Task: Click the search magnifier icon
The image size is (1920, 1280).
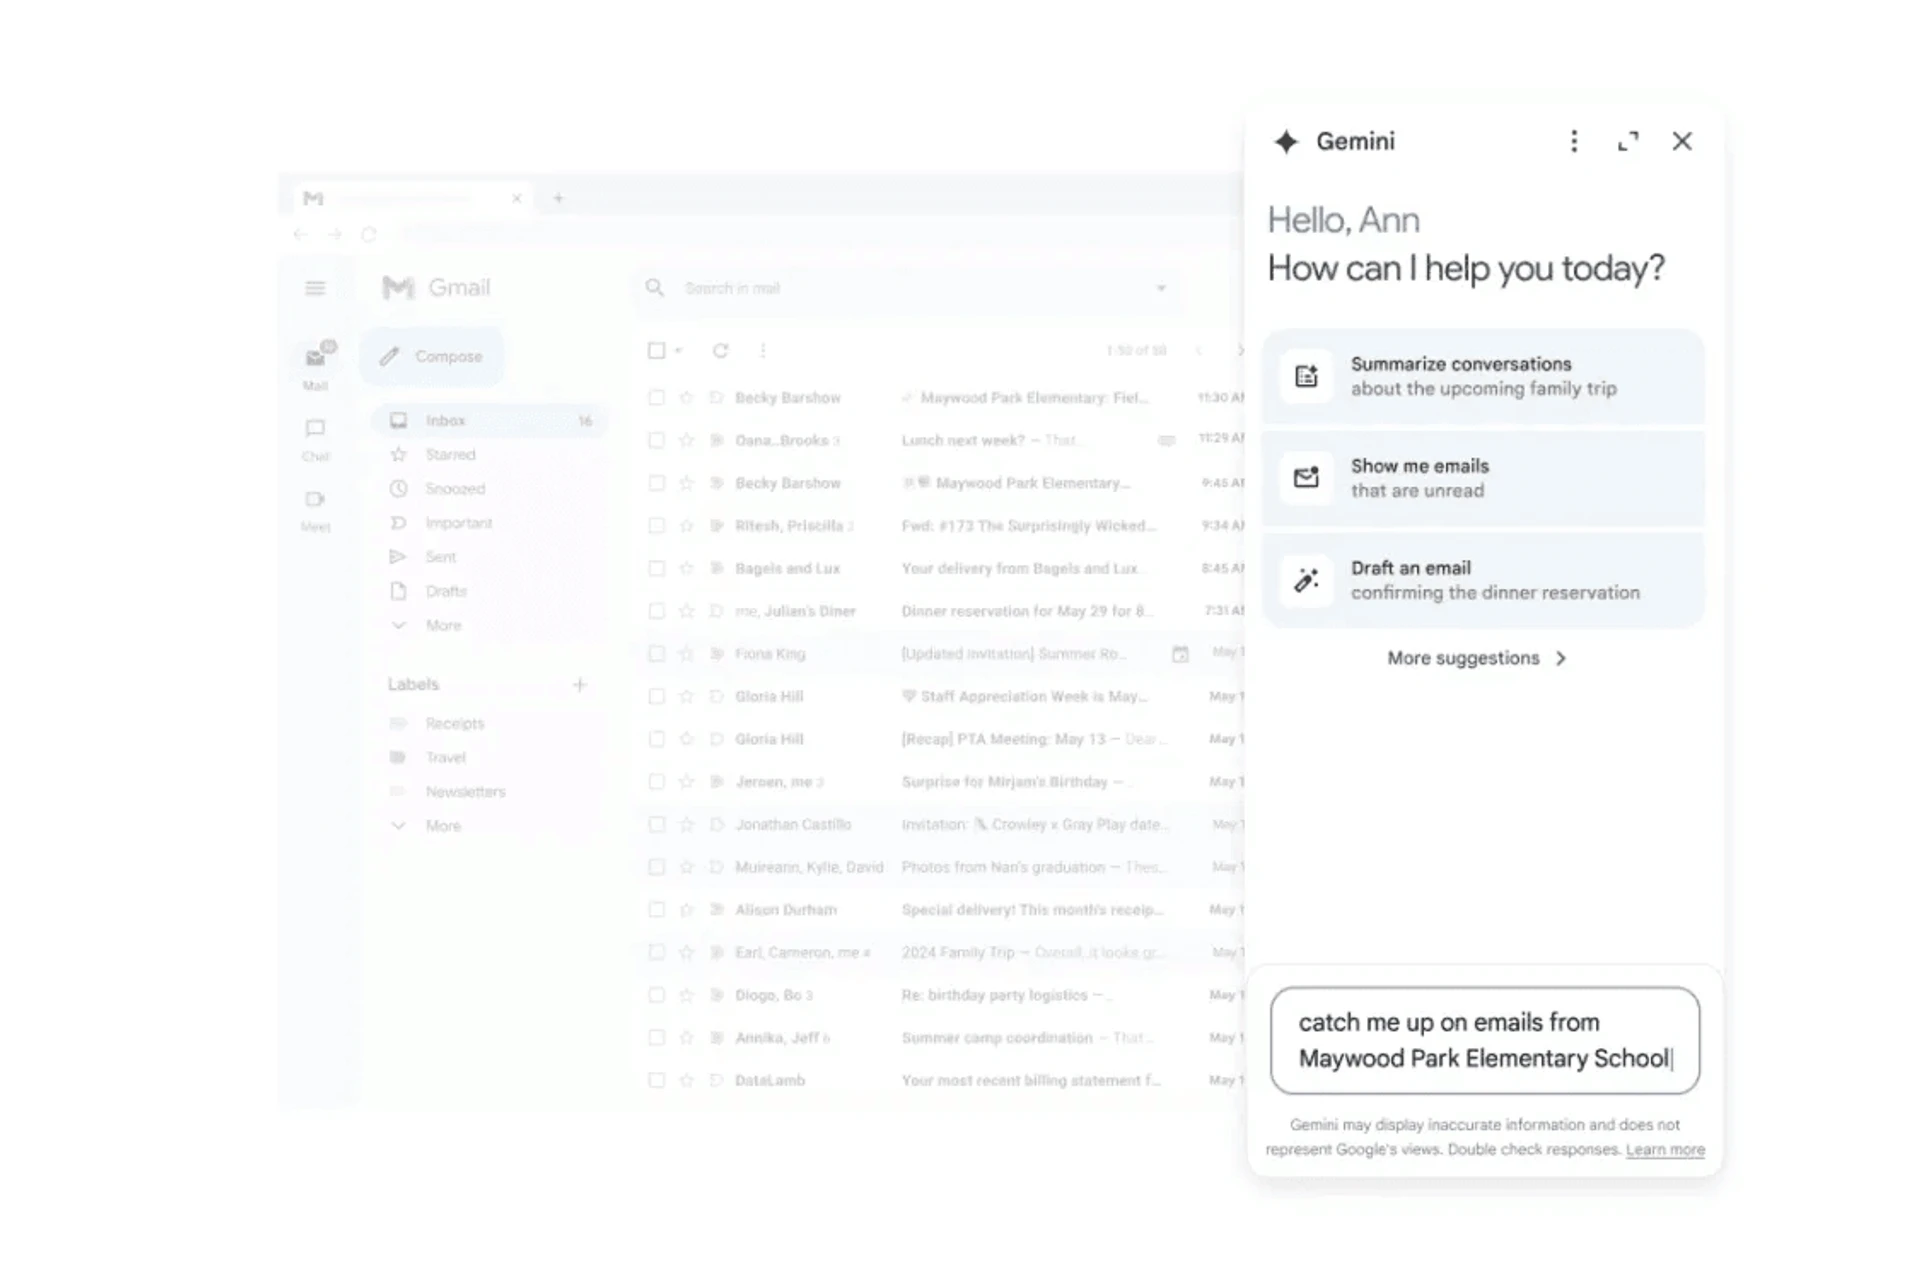Action: (x=655, y=288)
